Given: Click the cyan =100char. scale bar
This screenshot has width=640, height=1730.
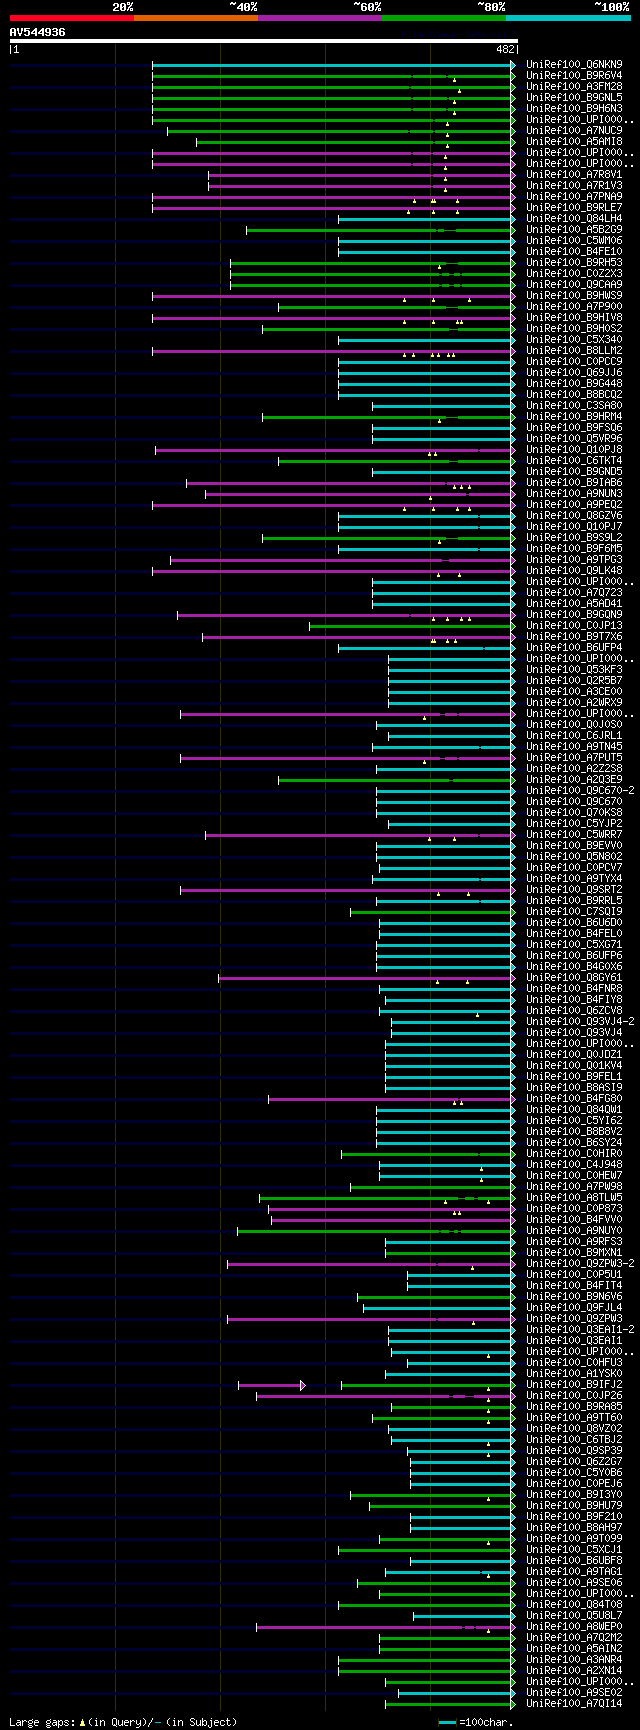Looking at the screenshot, I should pos(447,1722).
